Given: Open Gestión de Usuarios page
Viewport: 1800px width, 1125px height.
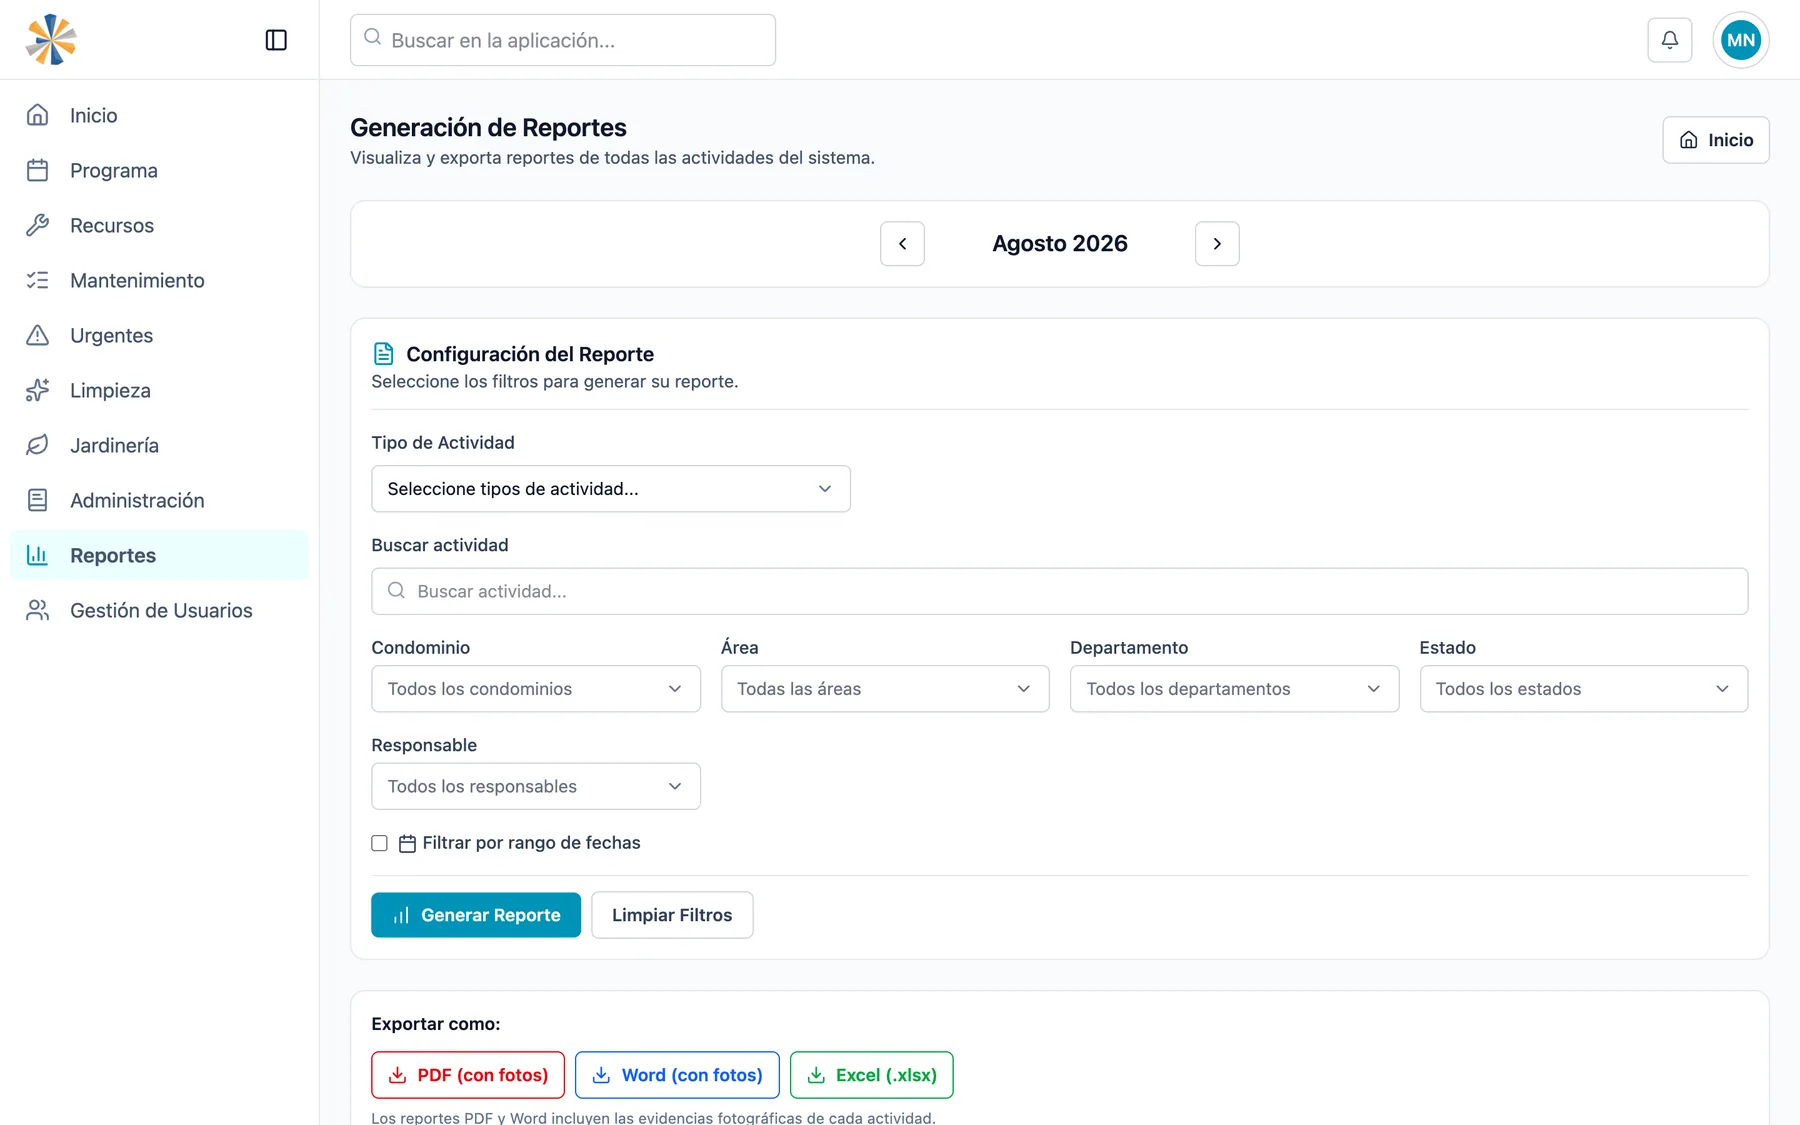Looking at the screenshot, I should [x=159, y=610].
